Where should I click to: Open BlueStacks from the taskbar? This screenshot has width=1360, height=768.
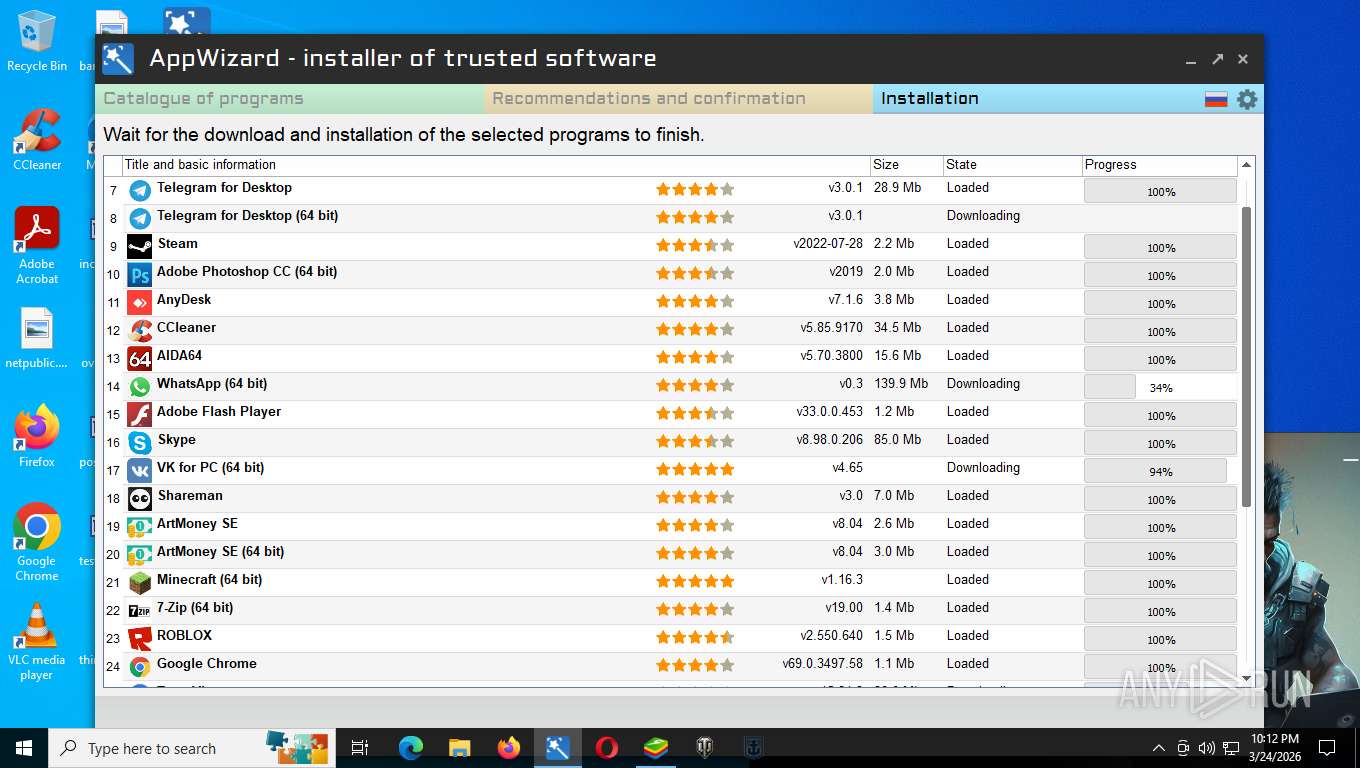click(656, 747)
